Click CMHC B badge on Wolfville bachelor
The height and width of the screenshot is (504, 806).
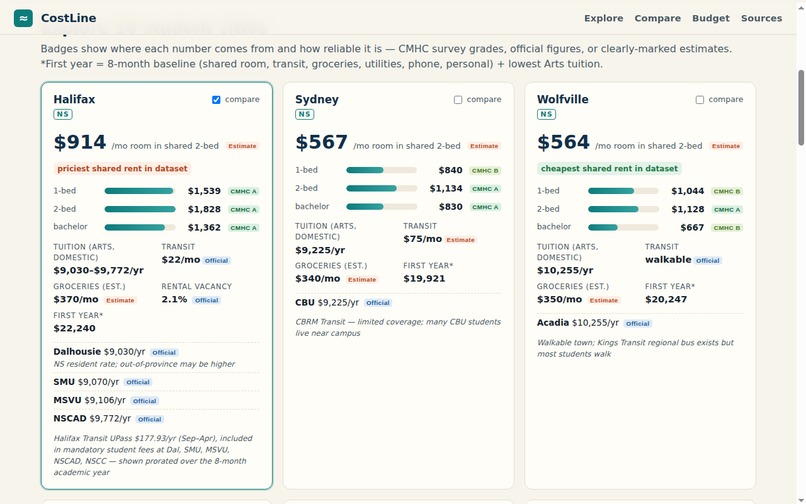click(x=727, y=228)
